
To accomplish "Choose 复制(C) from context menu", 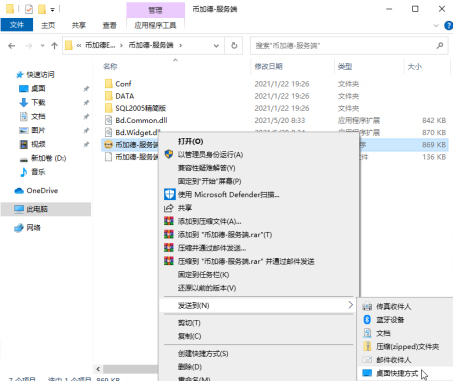I will click(189, 336).
